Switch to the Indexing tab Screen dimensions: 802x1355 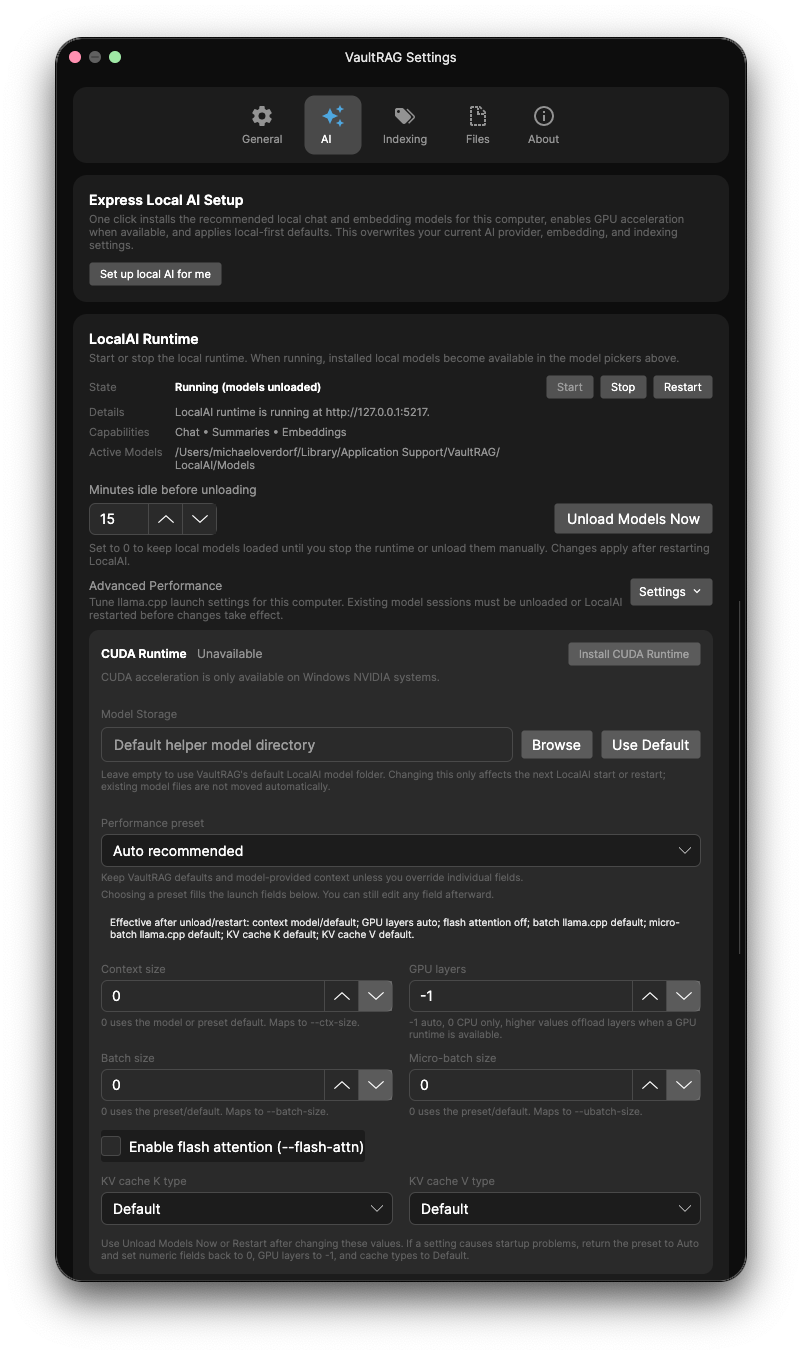tap(405, 125)
